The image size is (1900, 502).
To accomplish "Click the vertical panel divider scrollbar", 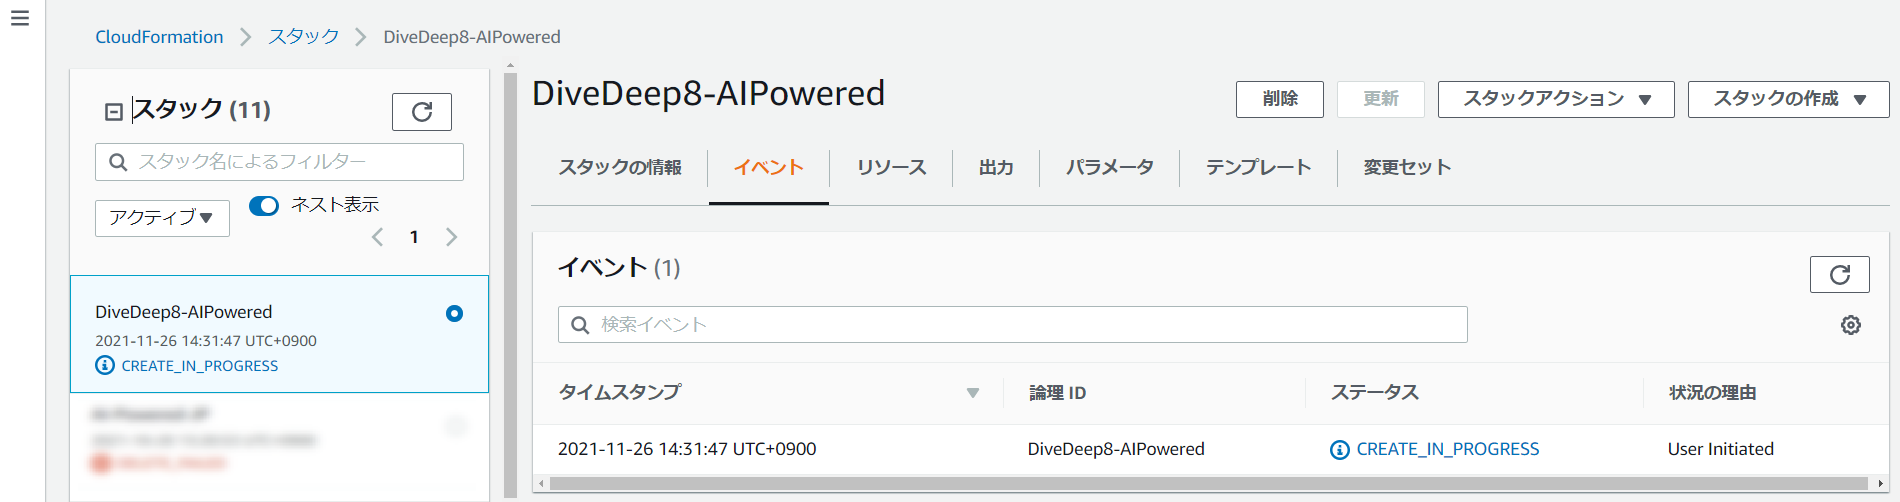I will tap(510, 284).
